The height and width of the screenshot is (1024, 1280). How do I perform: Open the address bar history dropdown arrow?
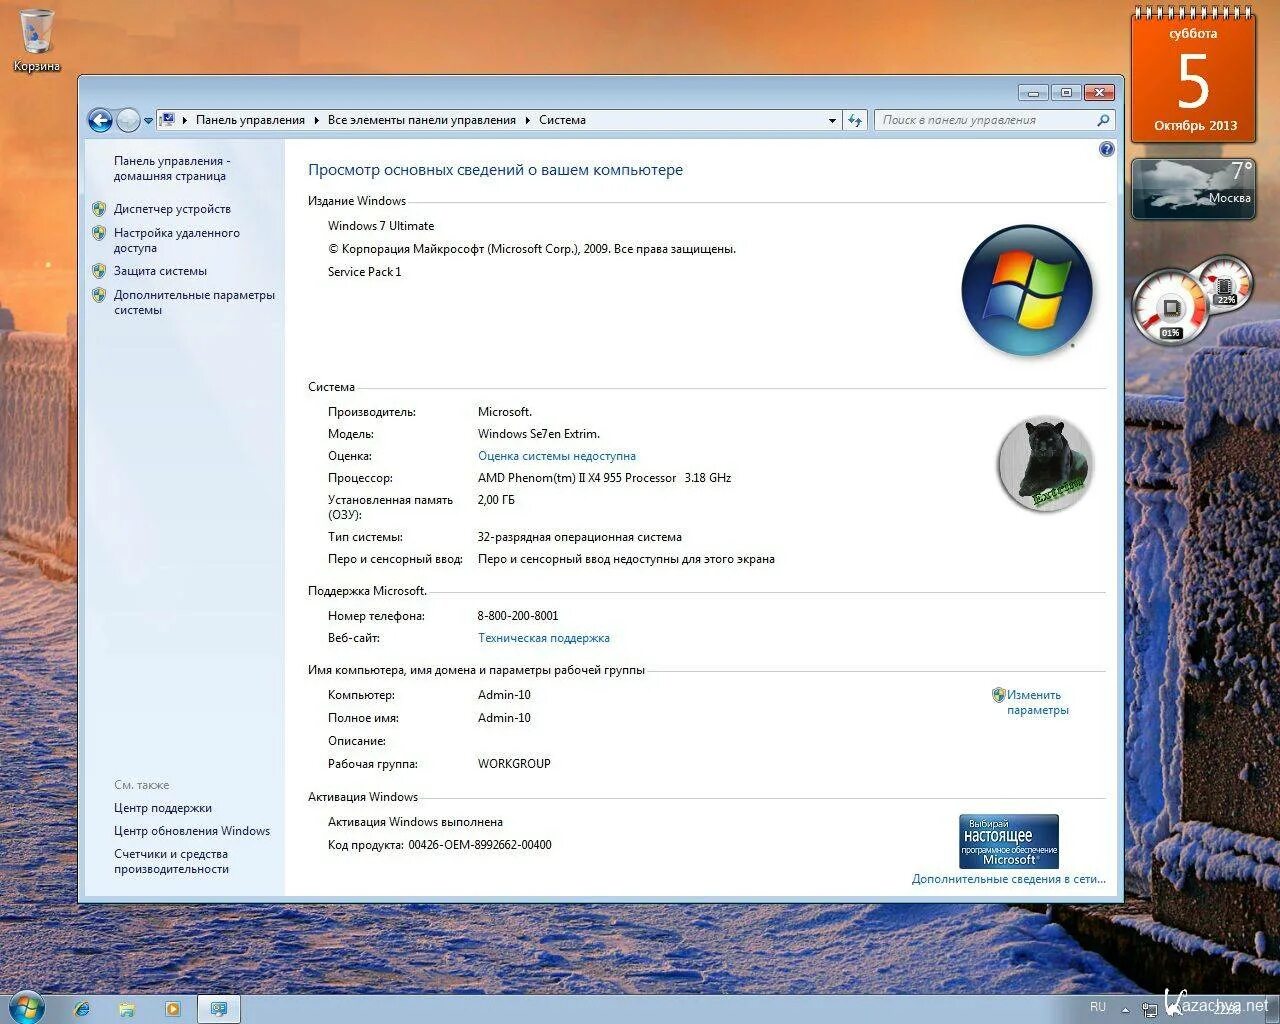coord(832,121)
